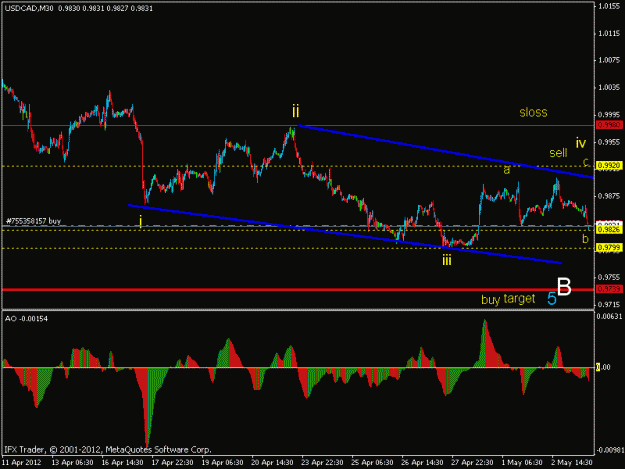Click the red 0.9980 price tag
This screenshot has width=625, height=469.
click(x=609, y=125)
